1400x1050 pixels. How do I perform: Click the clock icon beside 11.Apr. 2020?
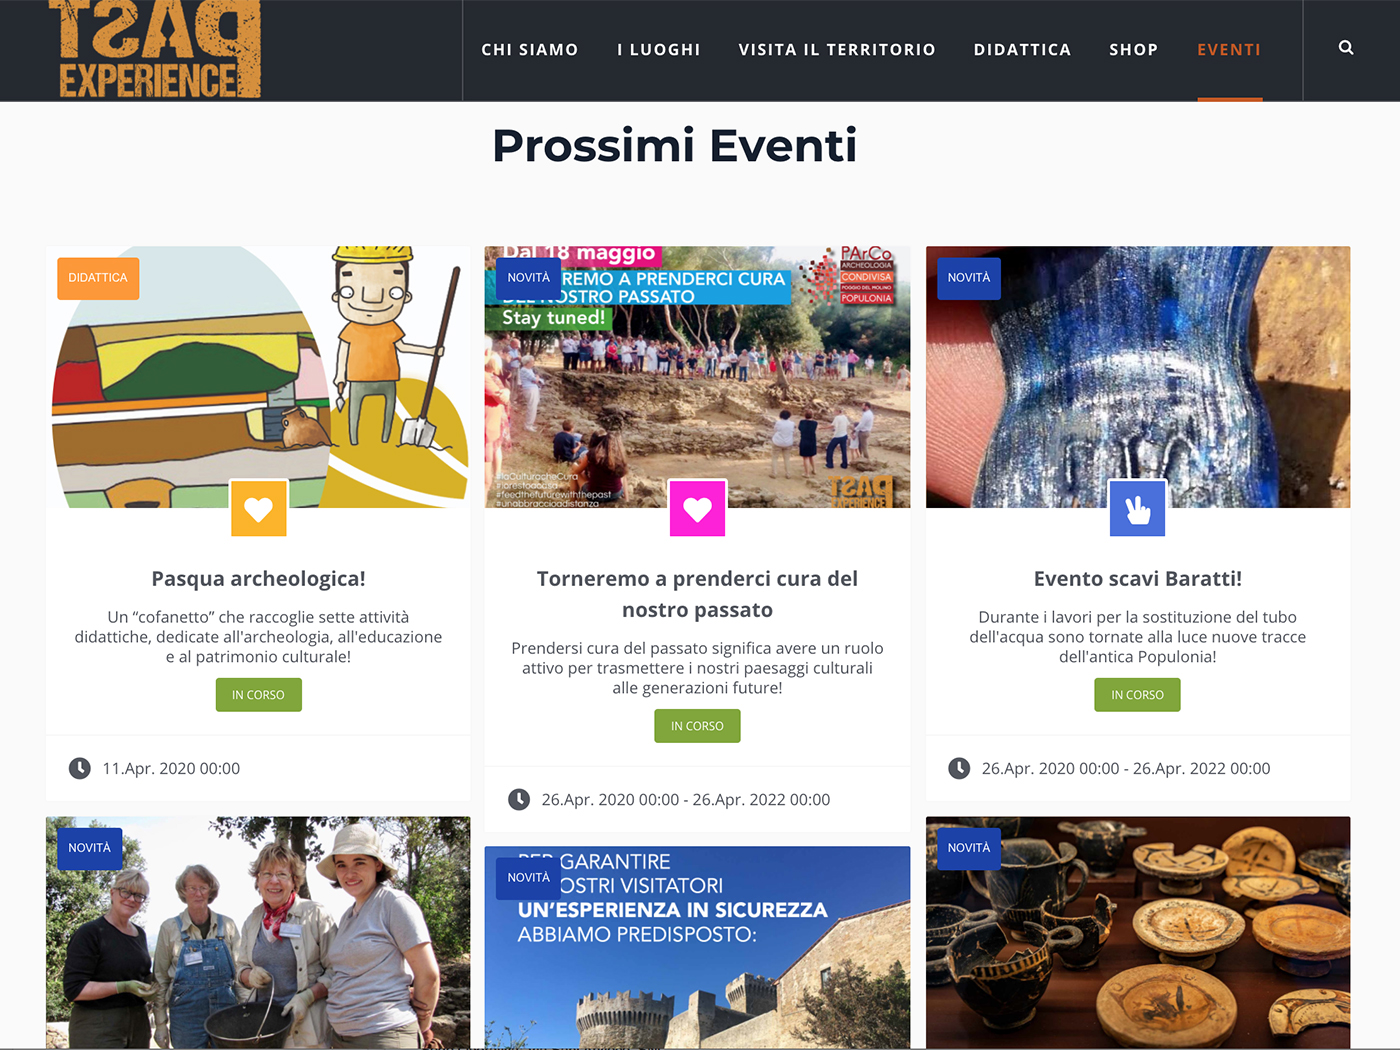[80, 768]
